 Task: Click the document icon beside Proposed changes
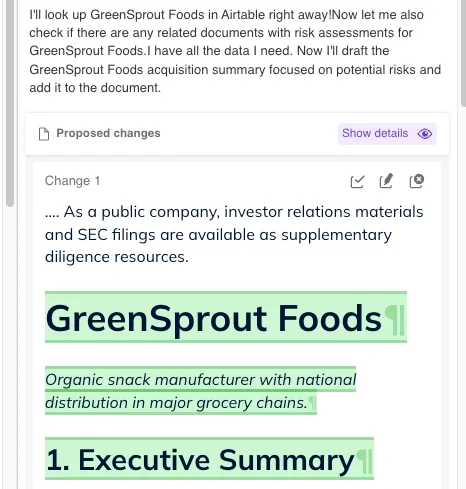click(44, 134)
